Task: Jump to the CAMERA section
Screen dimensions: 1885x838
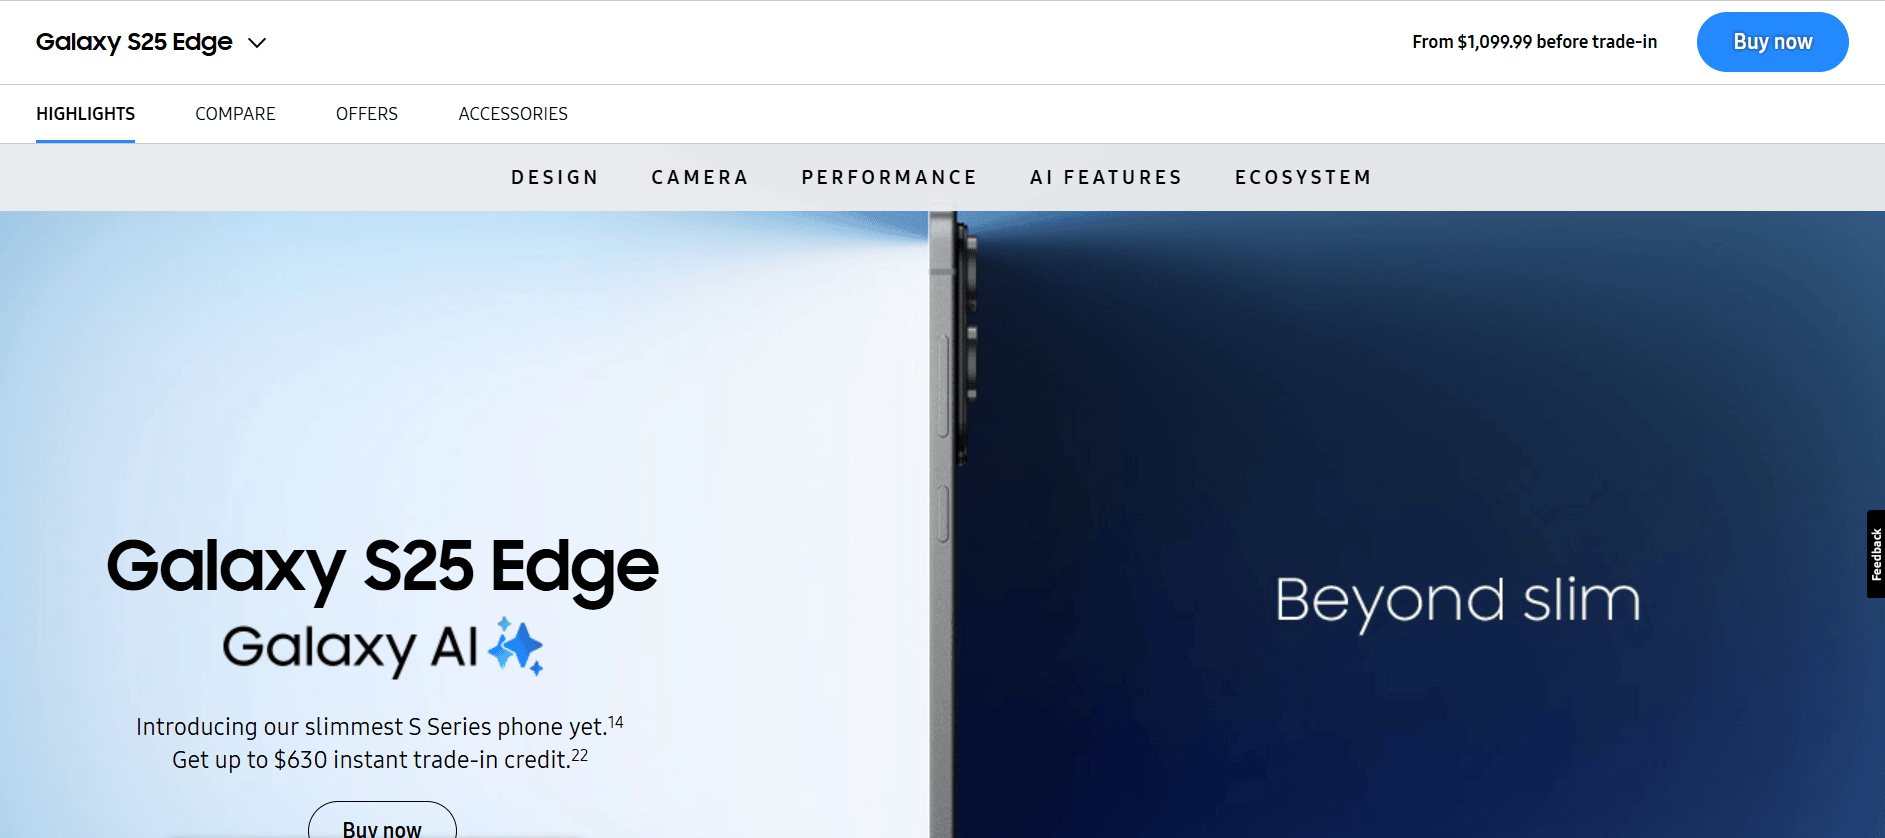Action: click(x=700, y=177)
